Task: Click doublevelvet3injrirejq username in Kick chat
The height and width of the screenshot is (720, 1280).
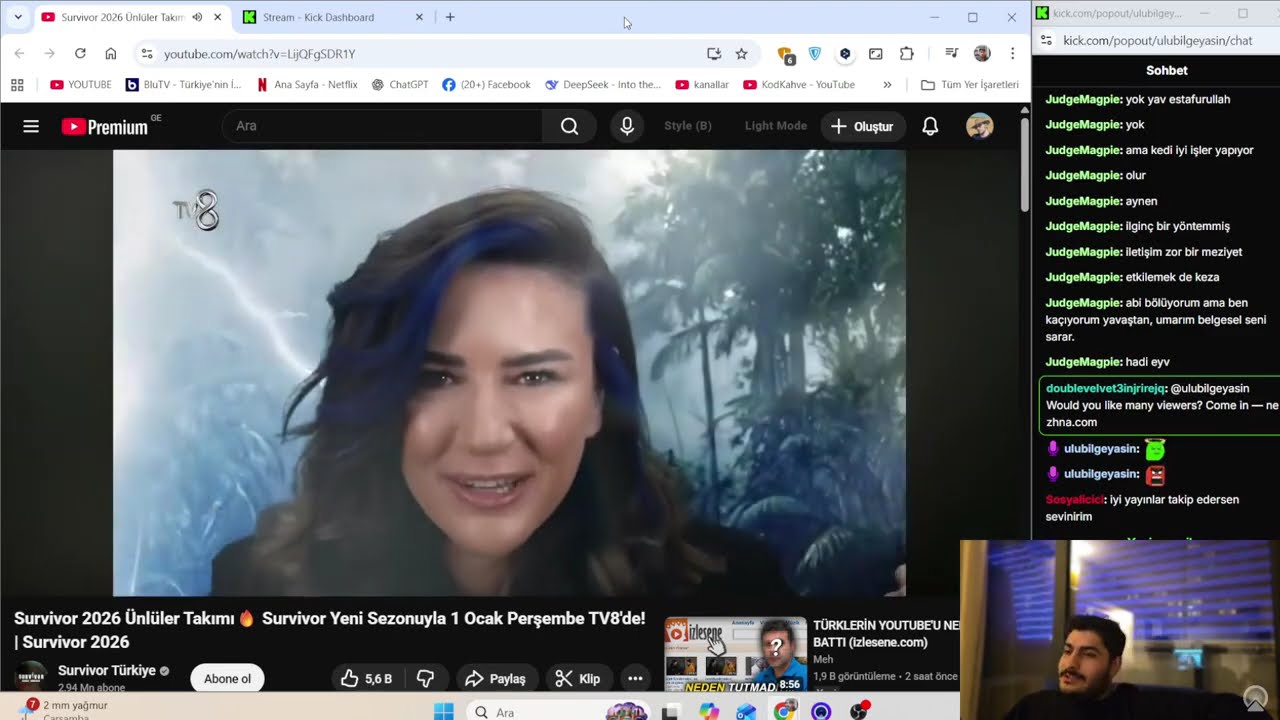Action: [x=1105, y=388]
